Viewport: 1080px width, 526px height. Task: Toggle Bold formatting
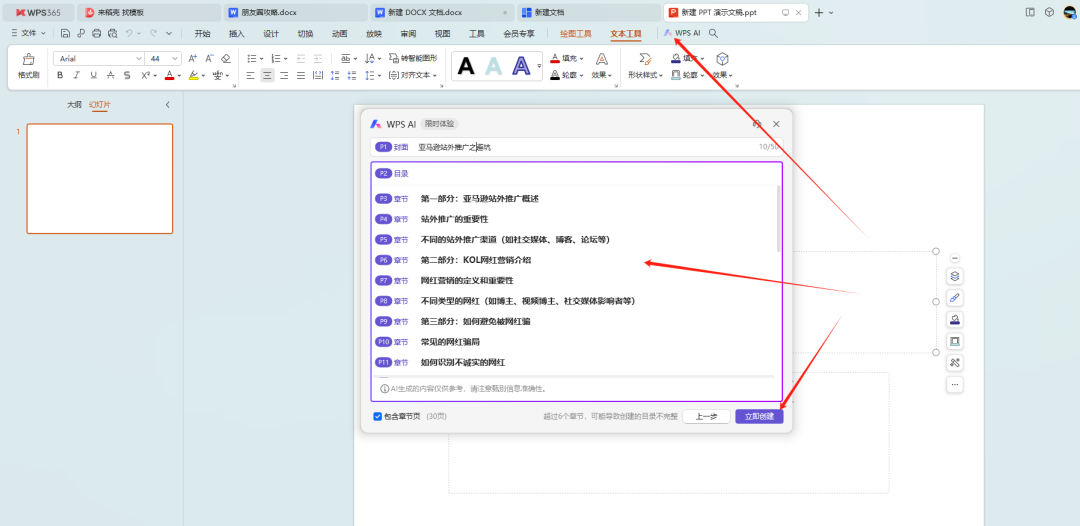[x=60, y=75]
